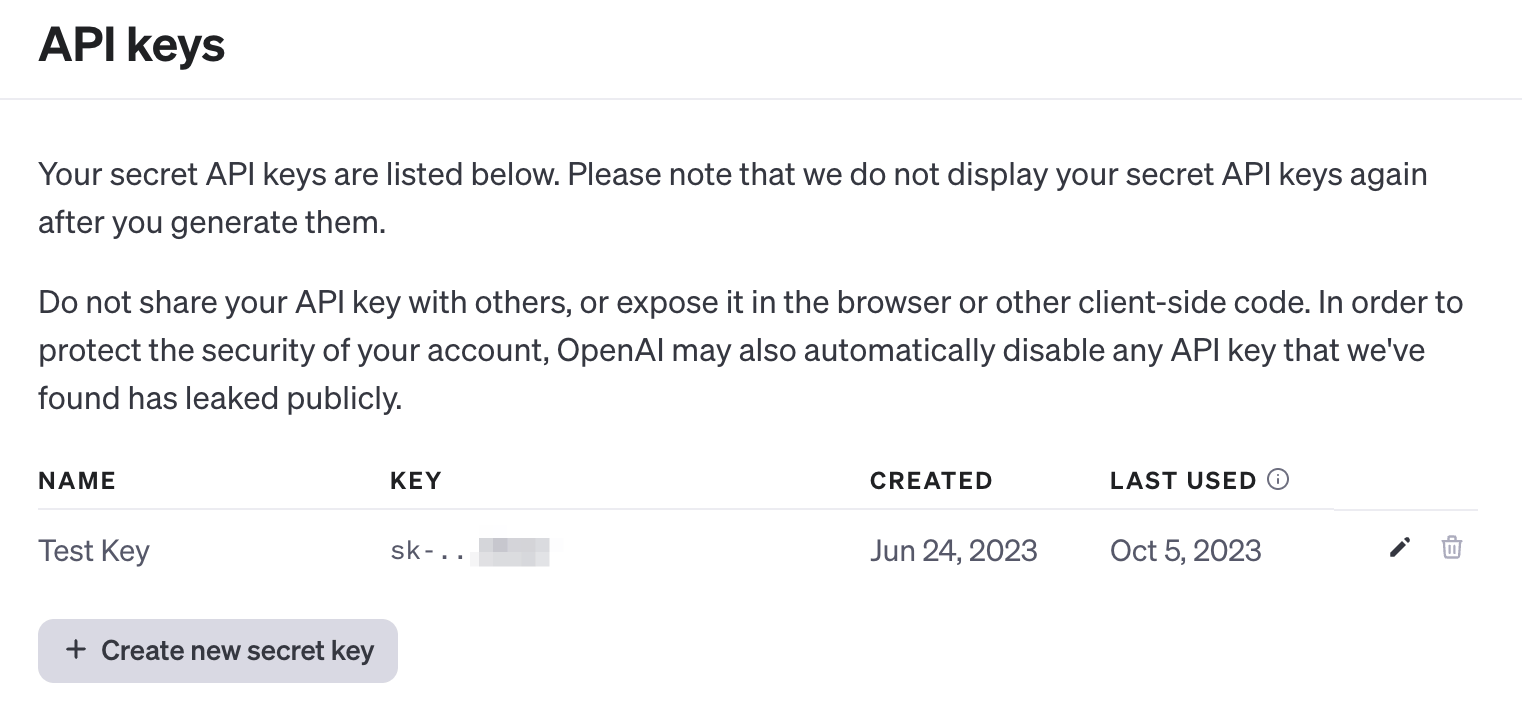This screenshot has width=1522, height=722.
Task: Click the sentence starting 'Your secret API keys'
Action: [300, 175]
